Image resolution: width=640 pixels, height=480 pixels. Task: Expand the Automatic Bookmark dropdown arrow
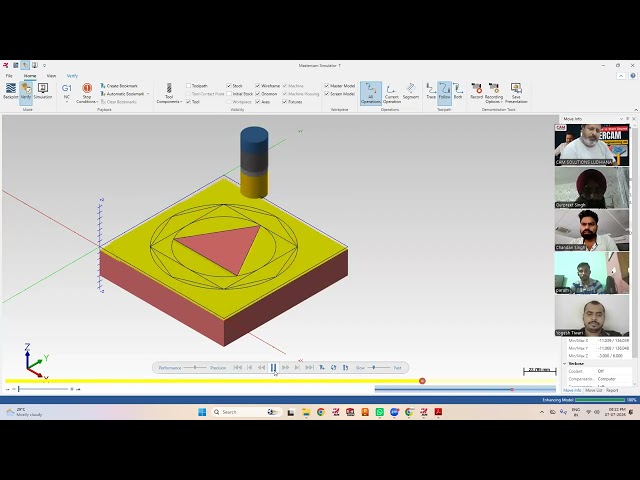point(148,94)
